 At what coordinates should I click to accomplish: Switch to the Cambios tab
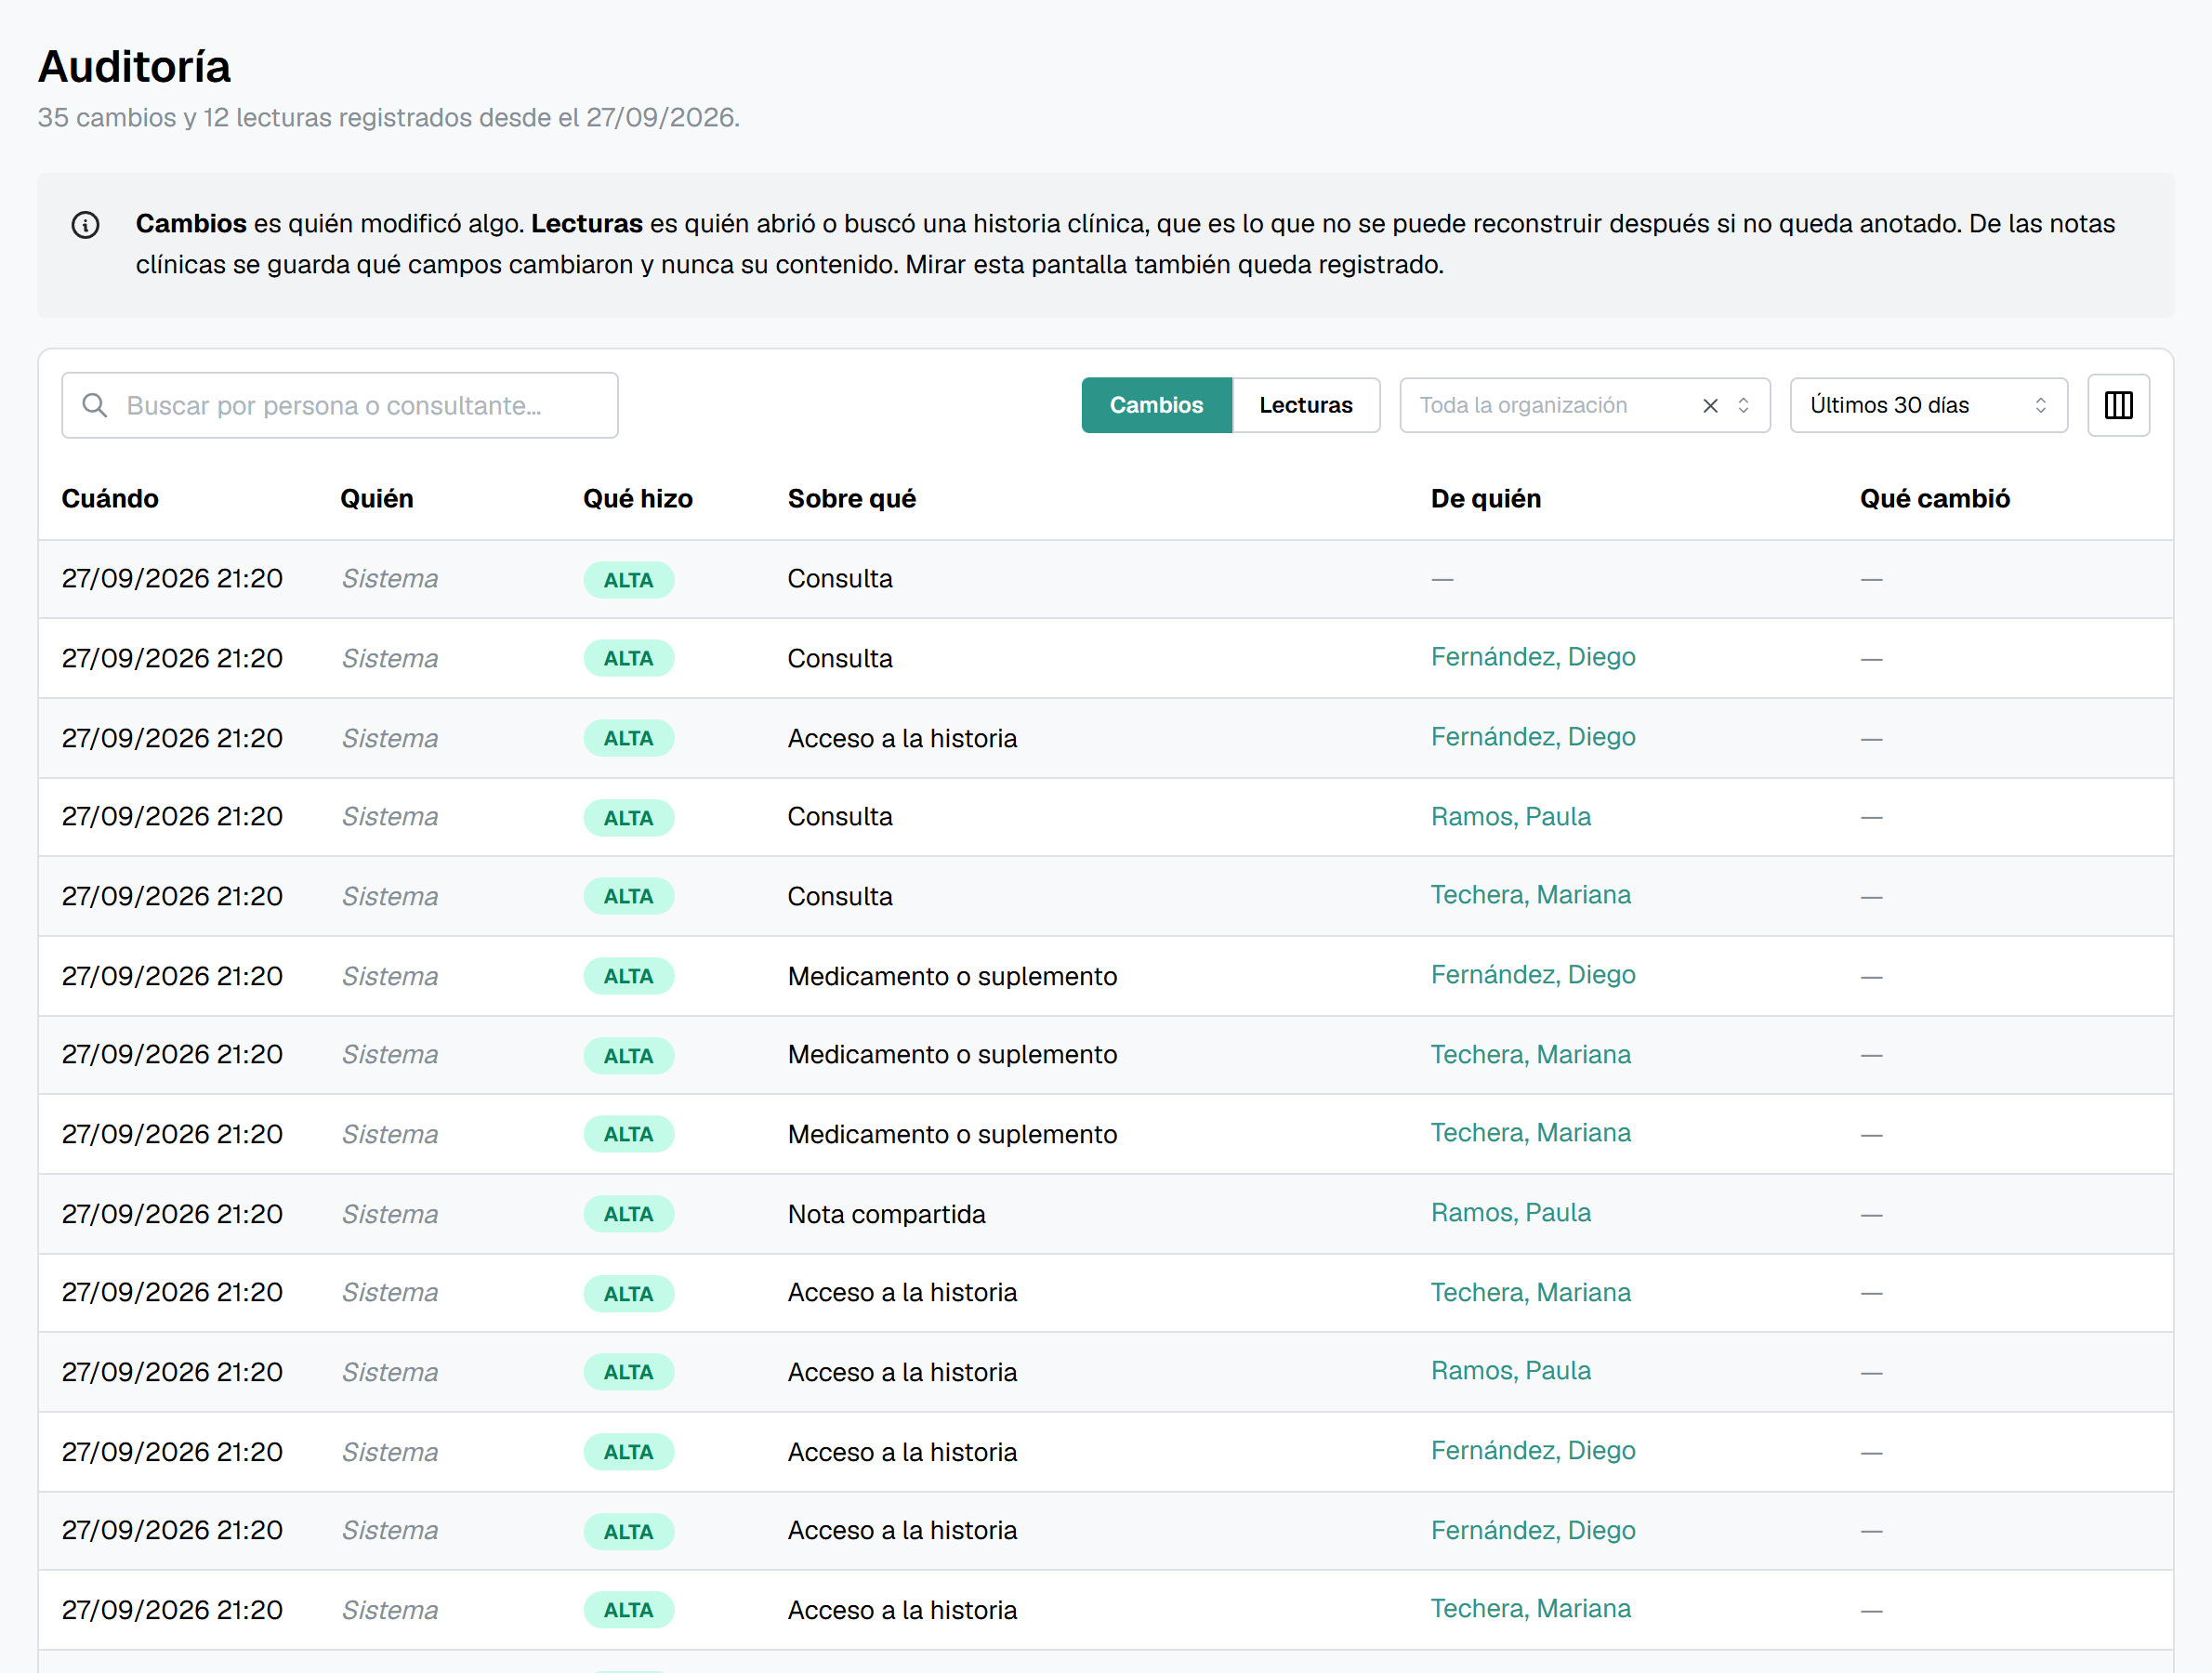1156,405
